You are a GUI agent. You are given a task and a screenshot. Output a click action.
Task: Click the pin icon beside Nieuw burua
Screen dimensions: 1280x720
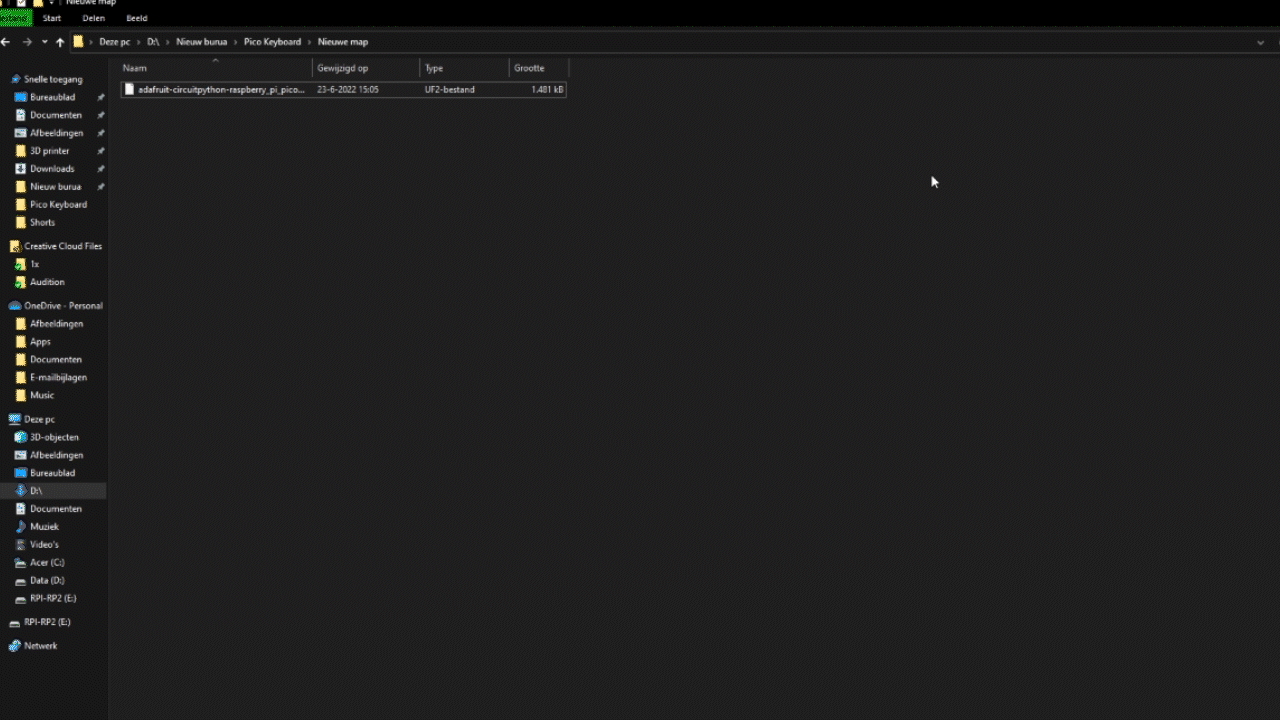101,187
